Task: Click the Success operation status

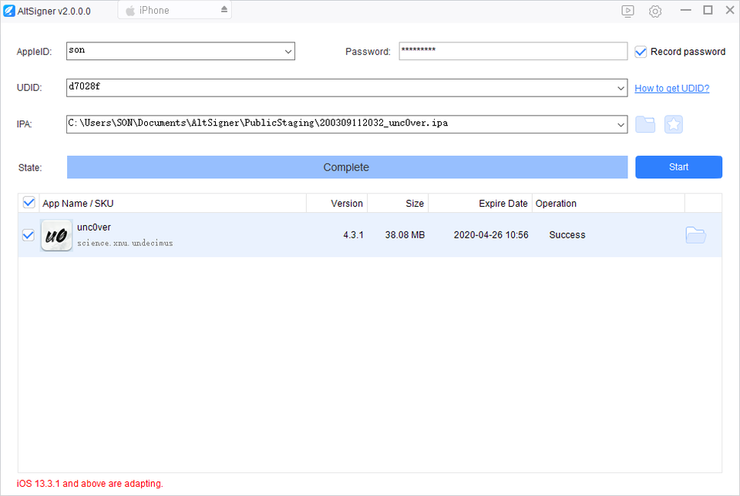Action: (567, 235)
